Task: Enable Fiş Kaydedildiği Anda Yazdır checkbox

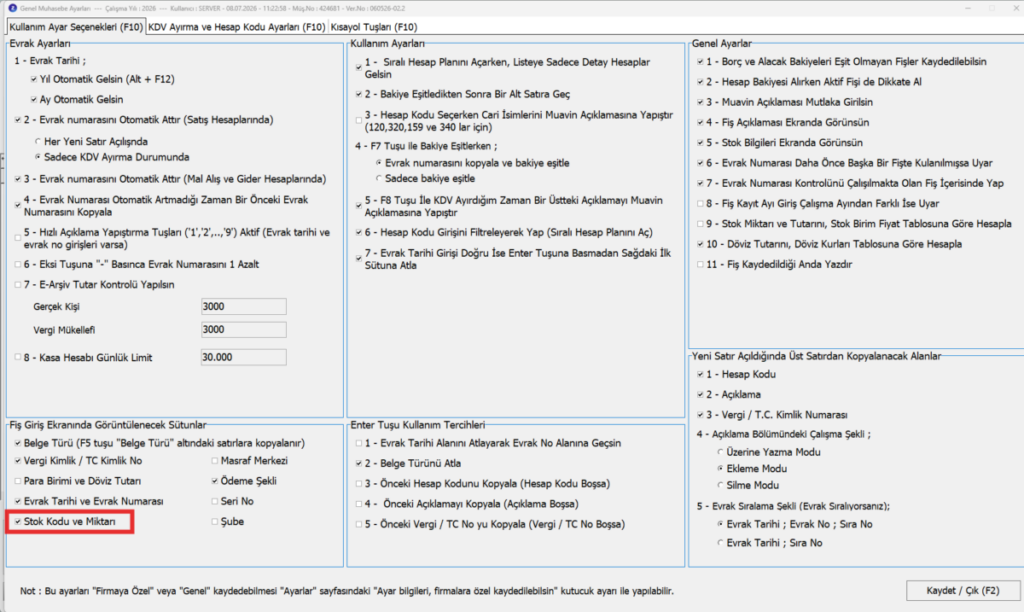Action: coord(700,265)
